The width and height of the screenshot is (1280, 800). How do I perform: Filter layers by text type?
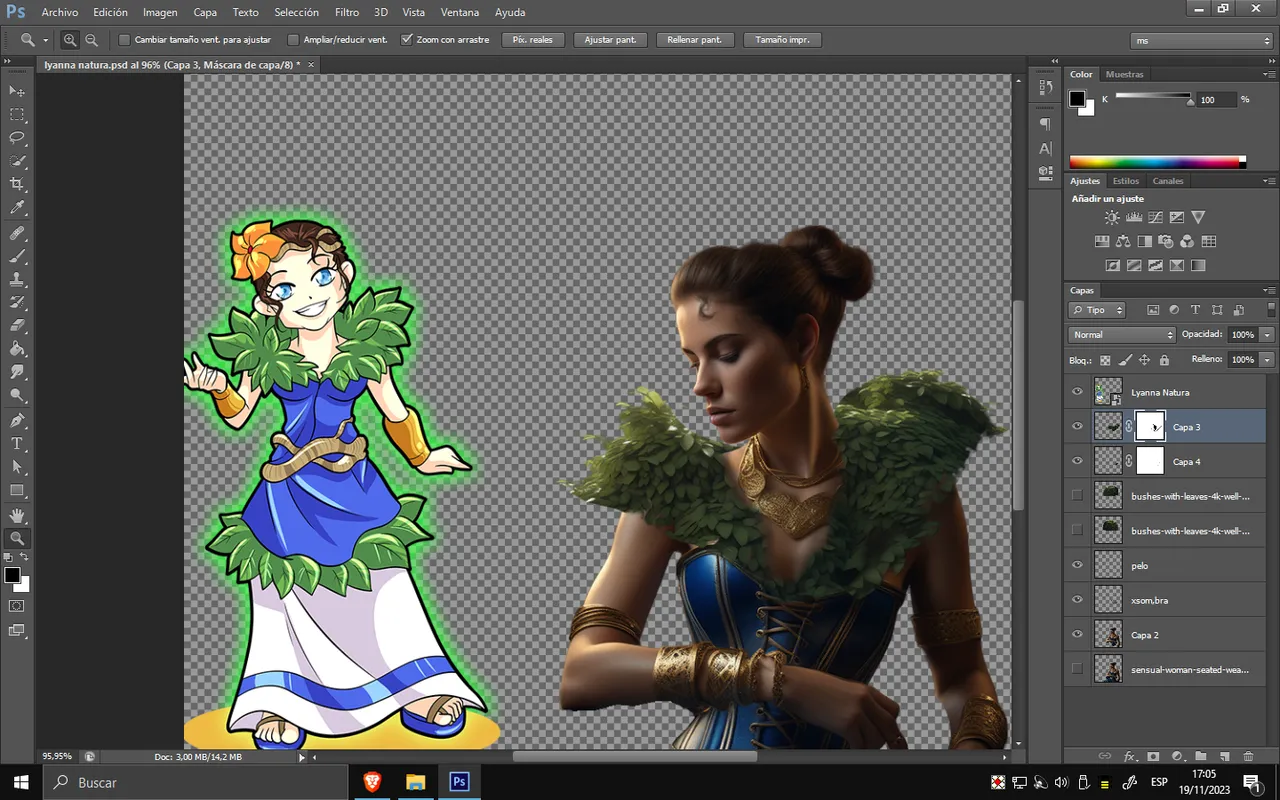[1195, 310]
